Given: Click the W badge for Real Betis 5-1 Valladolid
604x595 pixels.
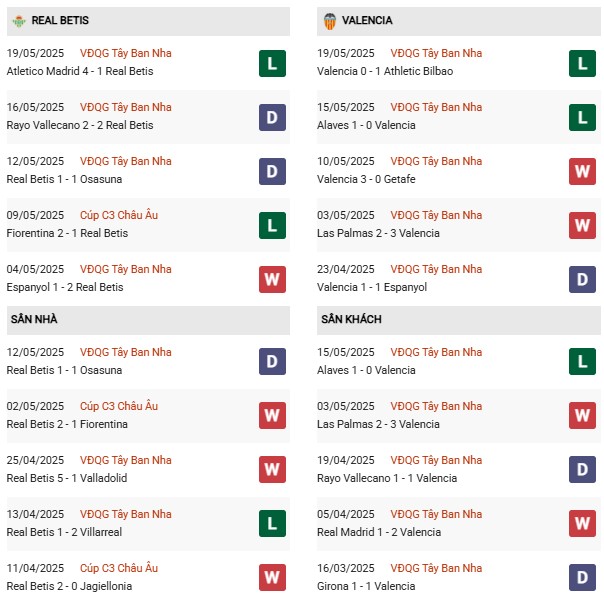Looking at the screenshot, I should click(x=272, y=469).
